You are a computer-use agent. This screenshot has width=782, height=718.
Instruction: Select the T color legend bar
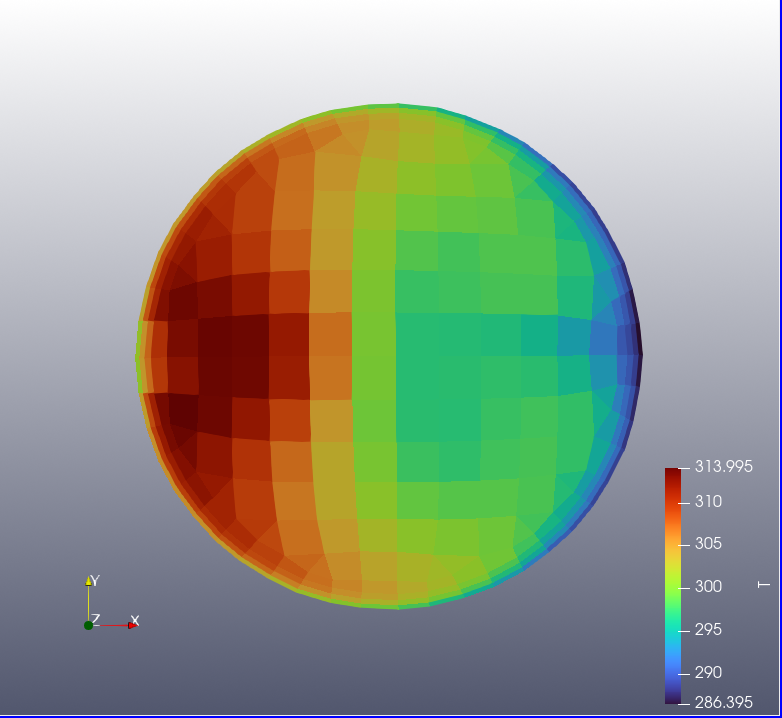[x=672, y=585]
